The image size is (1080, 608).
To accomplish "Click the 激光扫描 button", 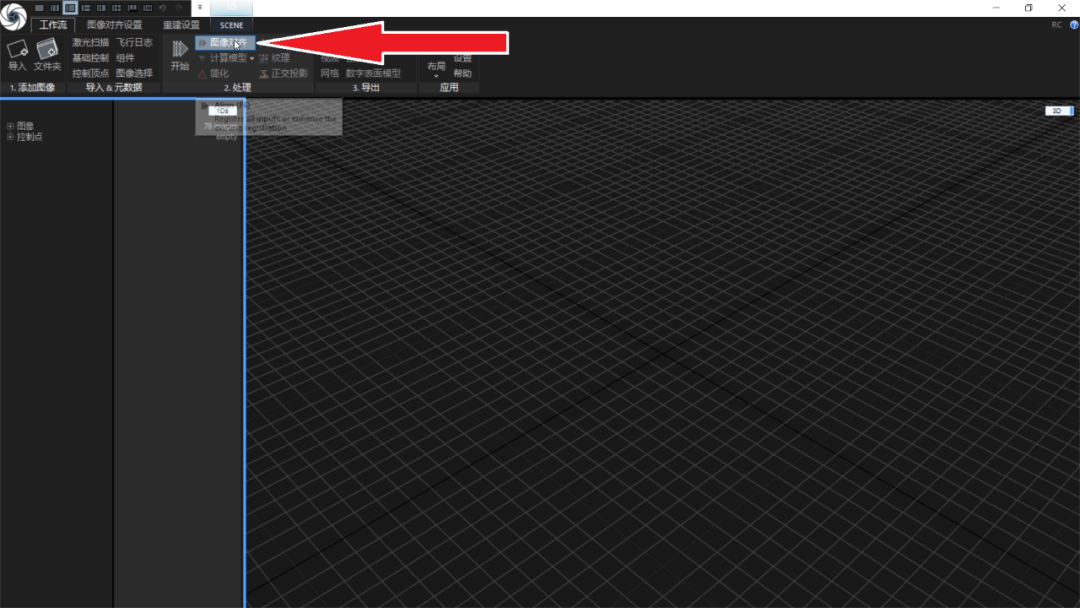I will (90, 43).
